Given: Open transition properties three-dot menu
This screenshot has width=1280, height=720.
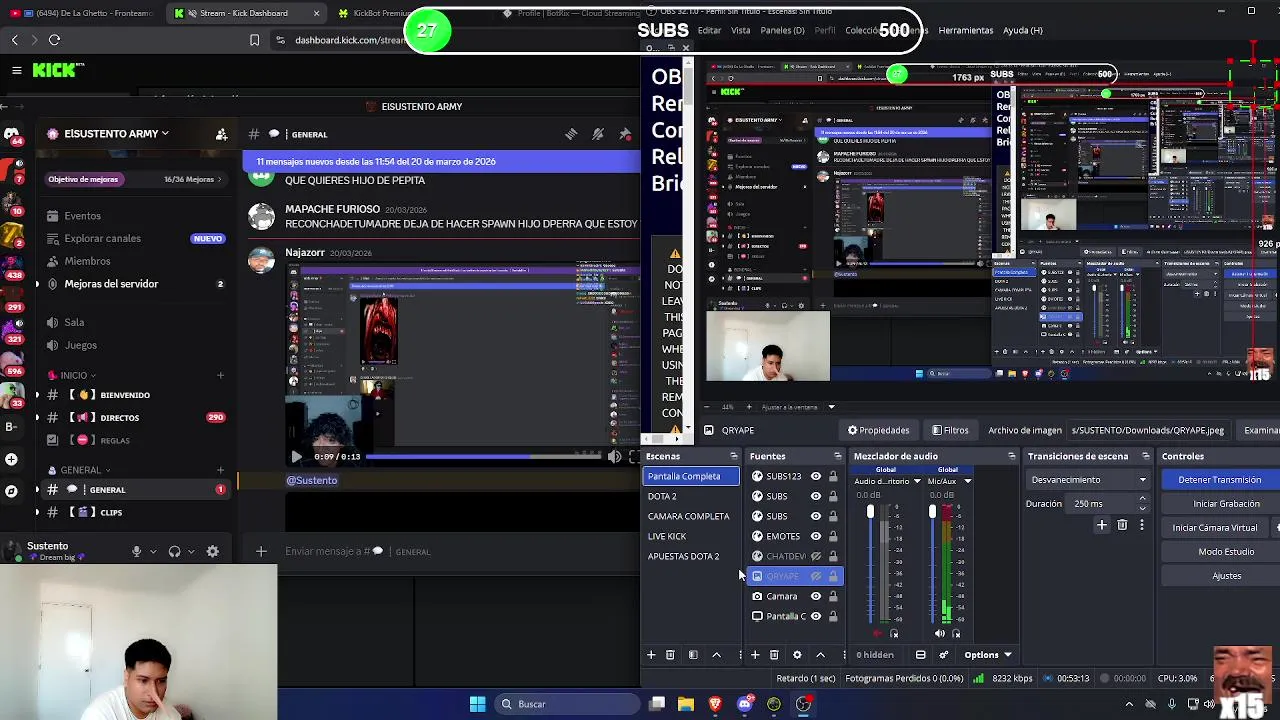Looking at the screenshot, I should click(x=1141, y=525).
